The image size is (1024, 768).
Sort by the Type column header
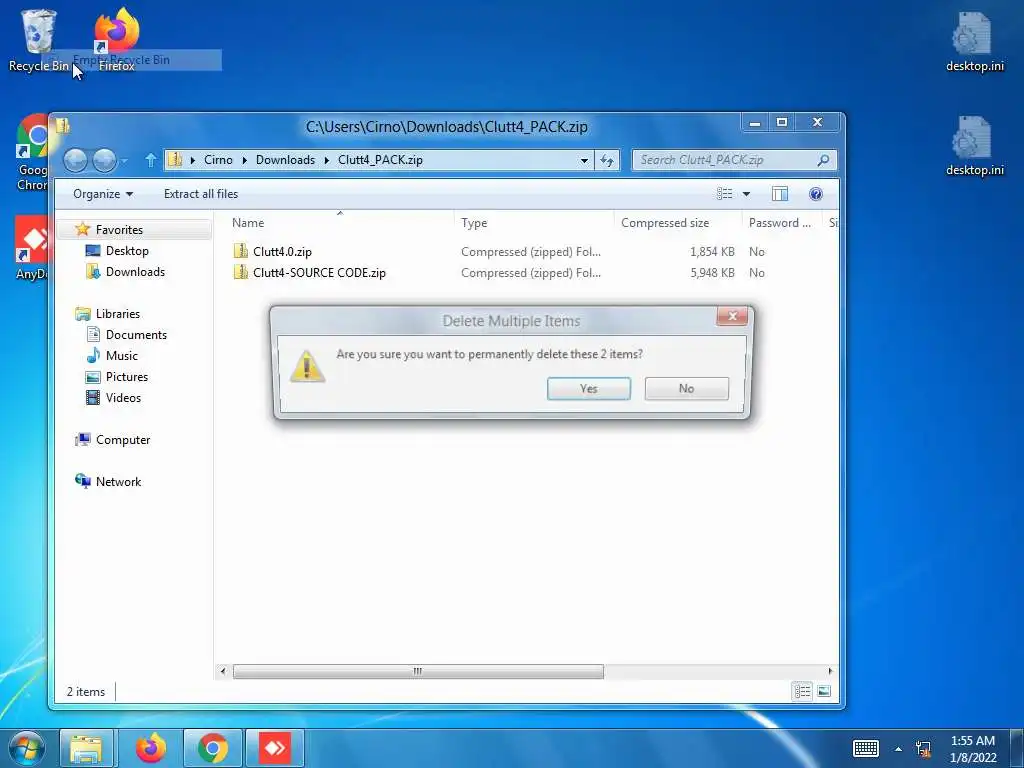pos(474,223)
